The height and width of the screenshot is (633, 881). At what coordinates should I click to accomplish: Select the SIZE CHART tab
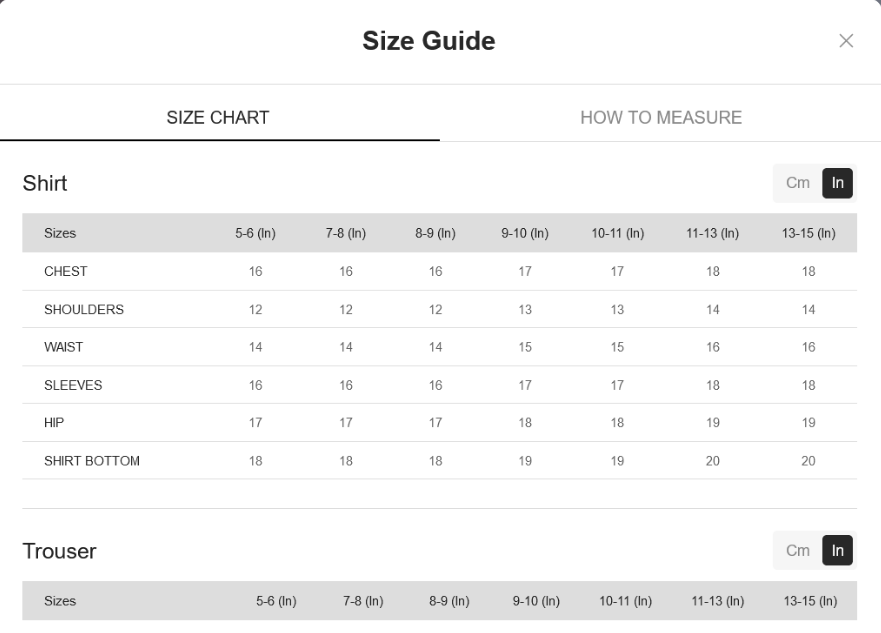[x=218, y=117]
